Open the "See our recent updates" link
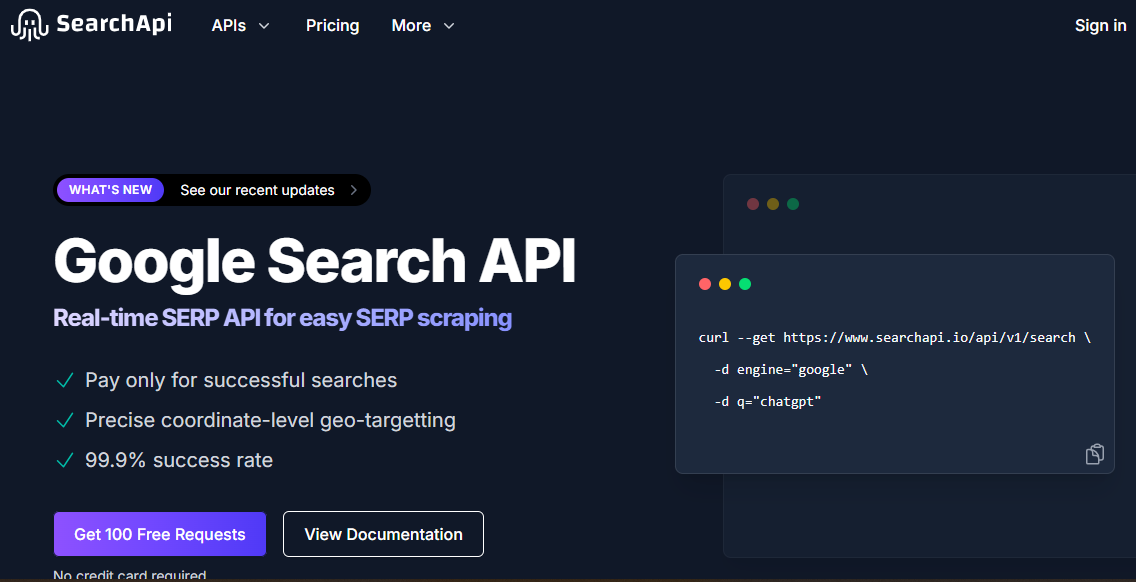 [x=257, y=190]
